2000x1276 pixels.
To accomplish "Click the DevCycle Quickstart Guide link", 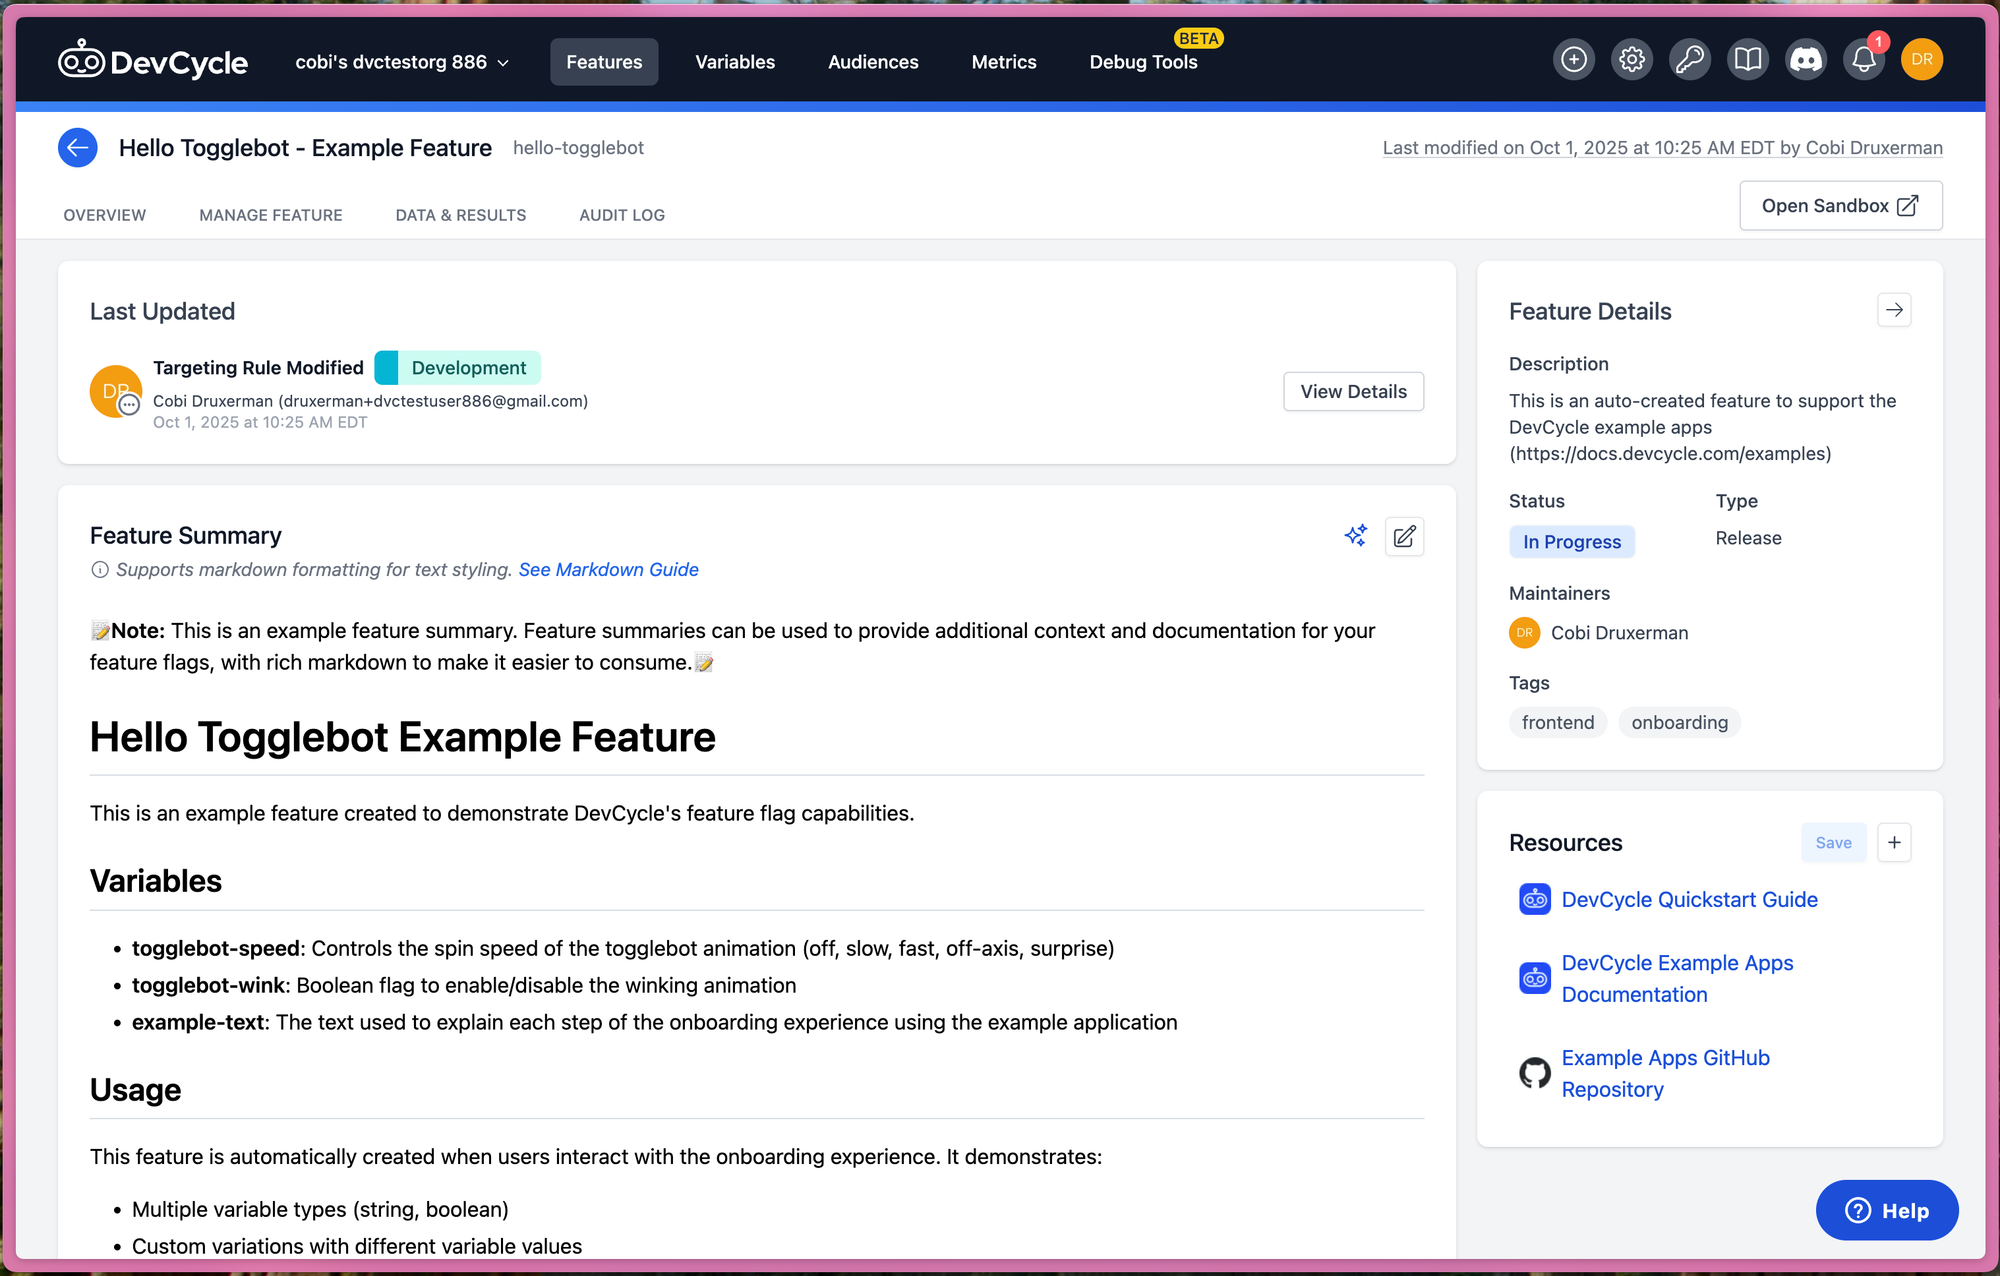I will point(1689,900).
